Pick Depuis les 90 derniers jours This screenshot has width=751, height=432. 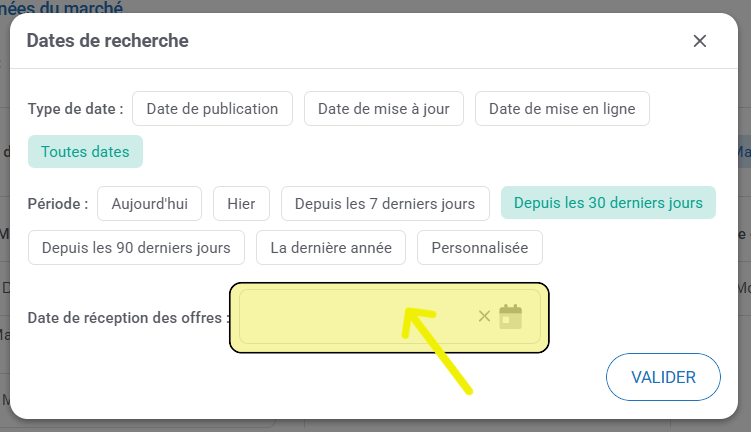136,247
